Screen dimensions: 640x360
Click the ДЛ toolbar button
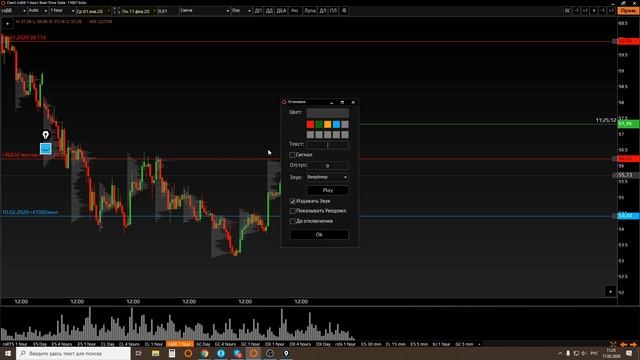tap(322, 11)
